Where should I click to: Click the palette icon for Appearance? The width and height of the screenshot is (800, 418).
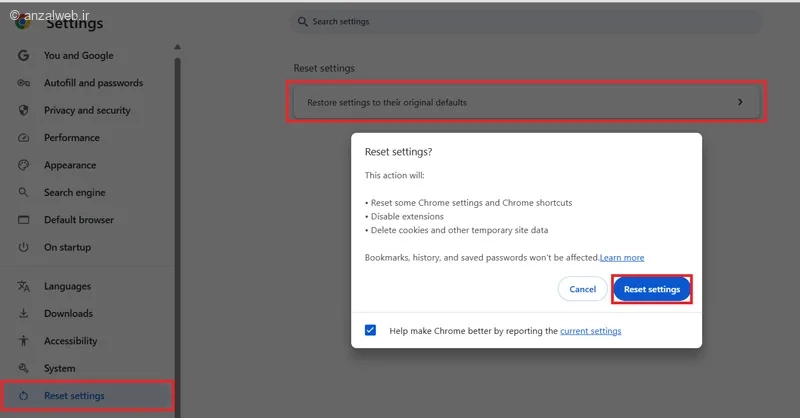[x=23, y=165]
